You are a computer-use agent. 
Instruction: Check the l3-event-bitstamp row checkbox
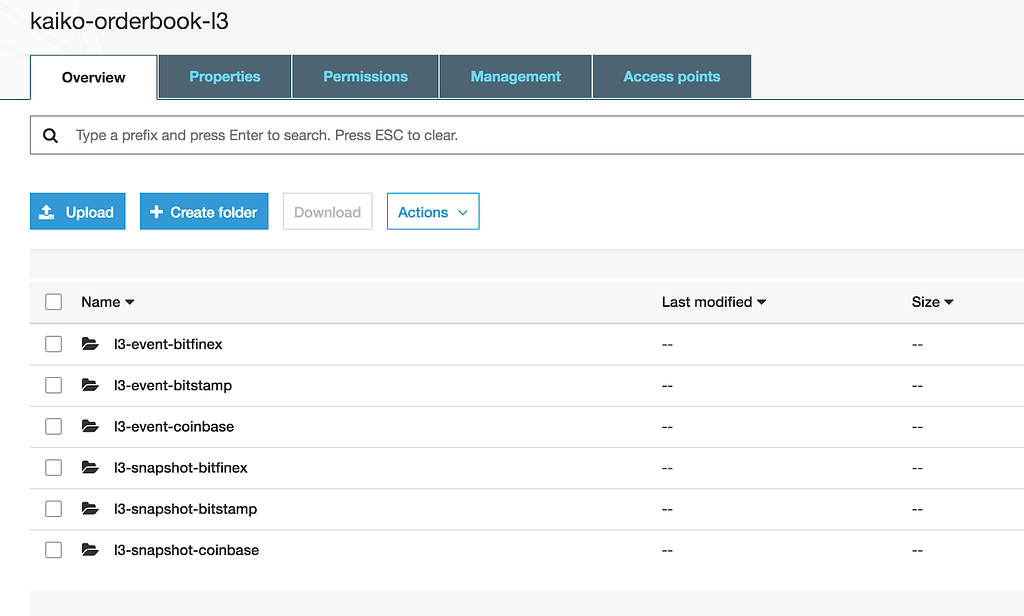tap(54, 385)
